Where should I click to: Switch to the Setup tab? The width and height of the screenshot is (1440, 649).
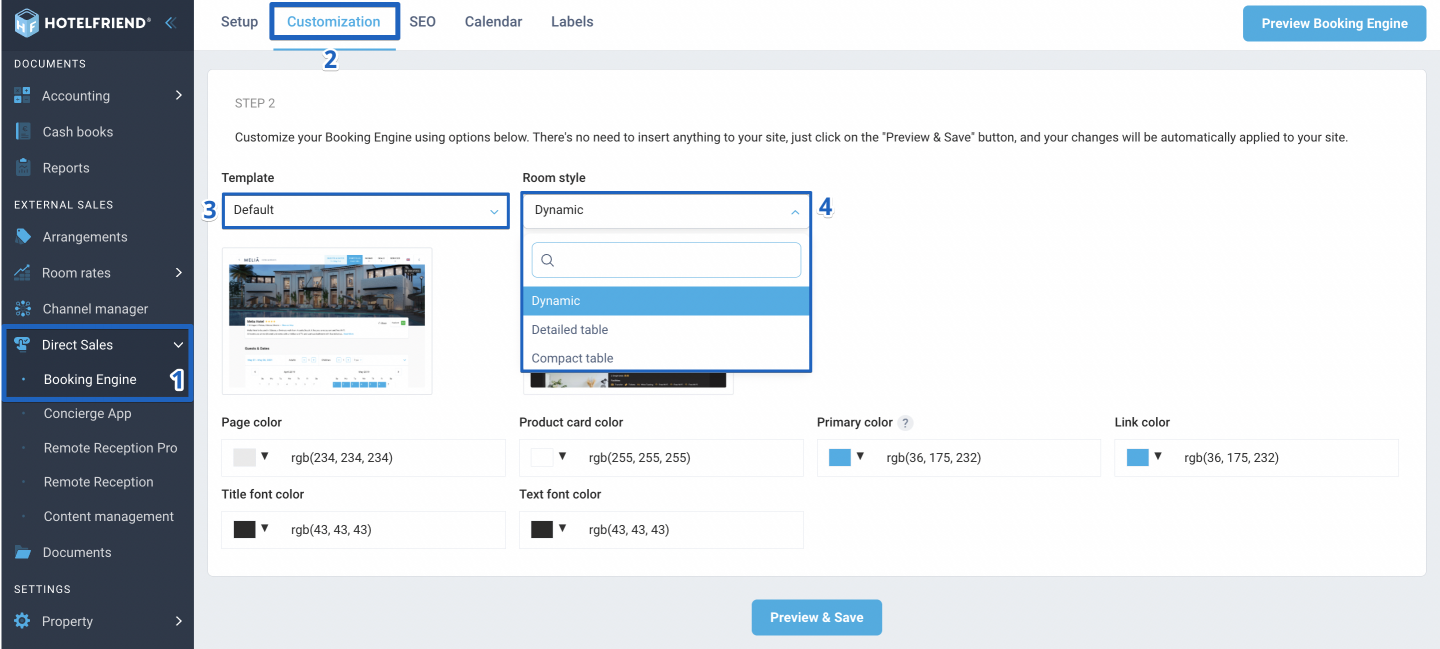[x=239, y=22]
